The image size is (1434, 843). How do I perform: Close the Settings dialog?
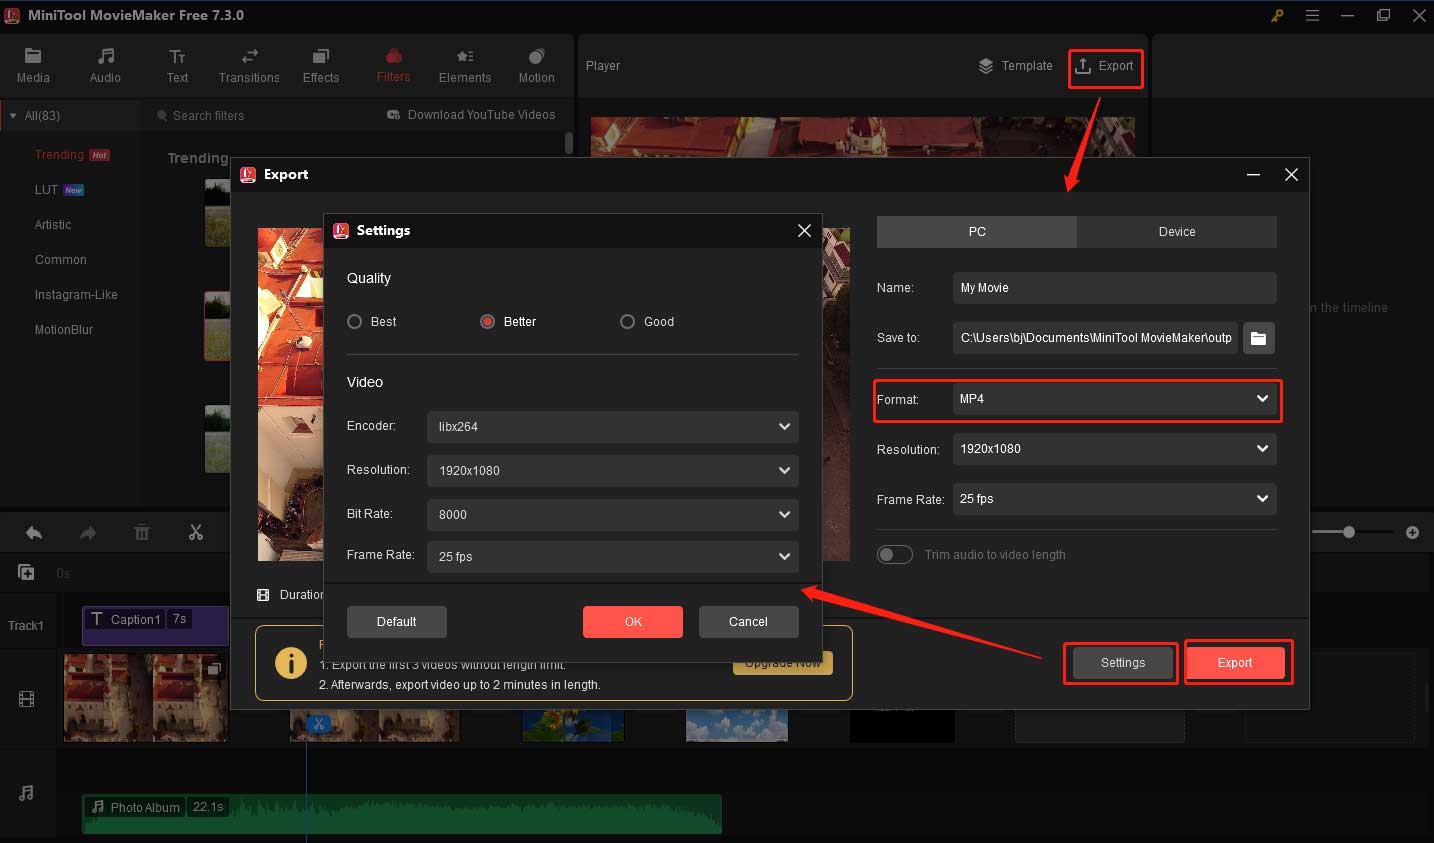pos(804,230)
